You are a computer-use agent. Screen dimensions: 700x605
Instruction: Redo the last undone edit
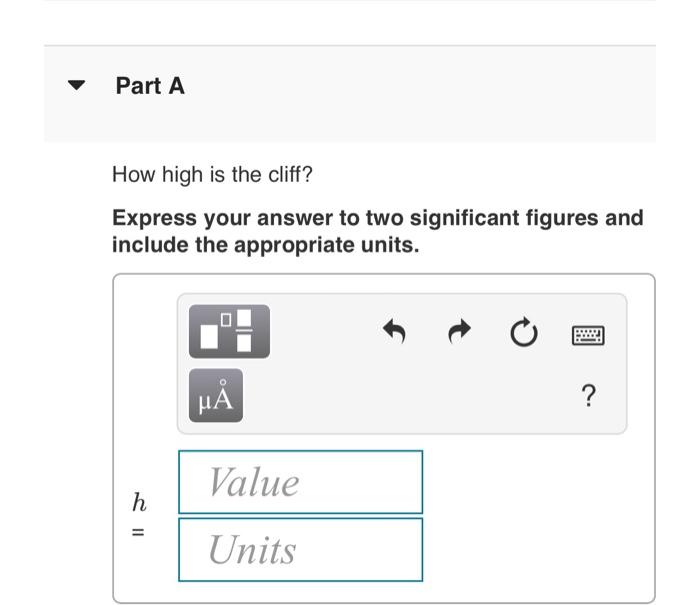coord(459,331)
